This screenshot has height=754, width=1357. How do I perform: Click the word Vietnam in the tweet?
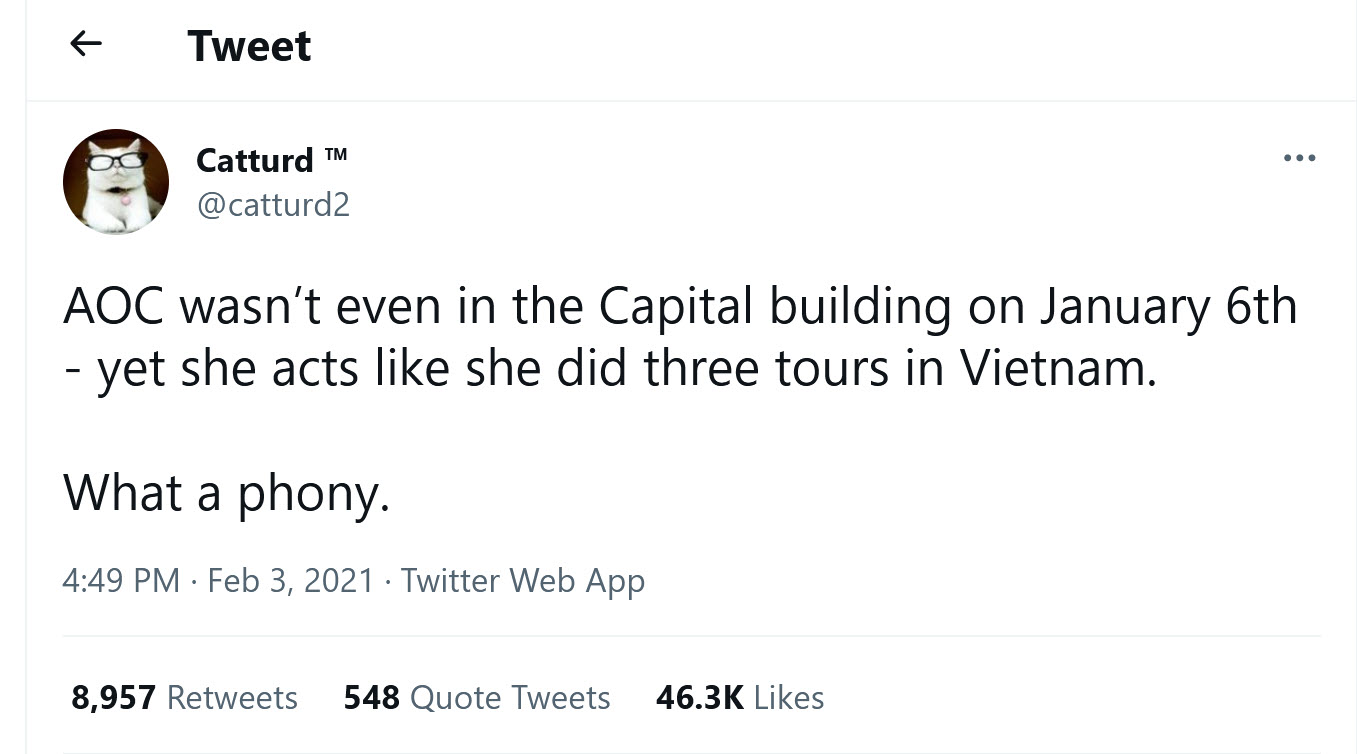[x=1057, y=368]
